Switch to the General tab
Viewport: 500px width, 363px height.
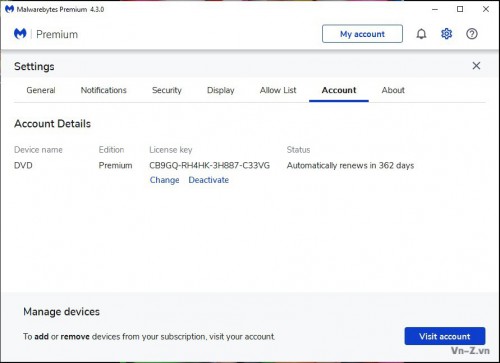point(41,90)
